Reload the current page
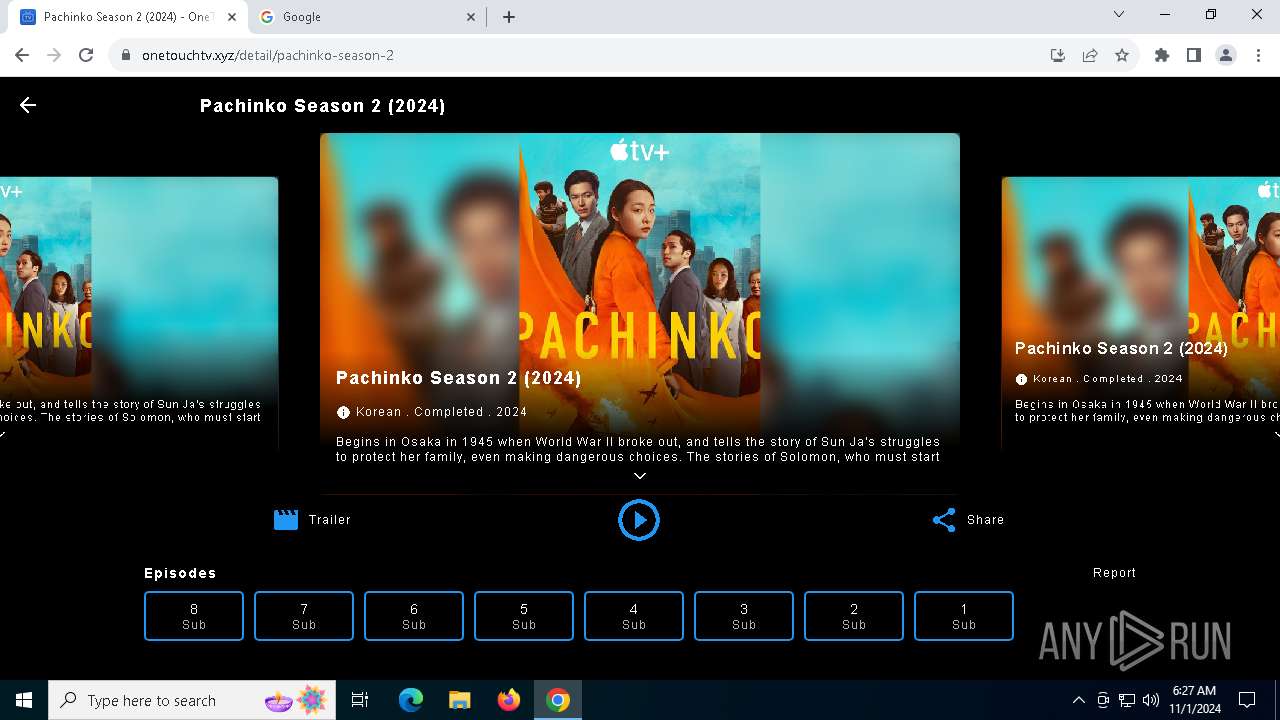 click(86, 55)
